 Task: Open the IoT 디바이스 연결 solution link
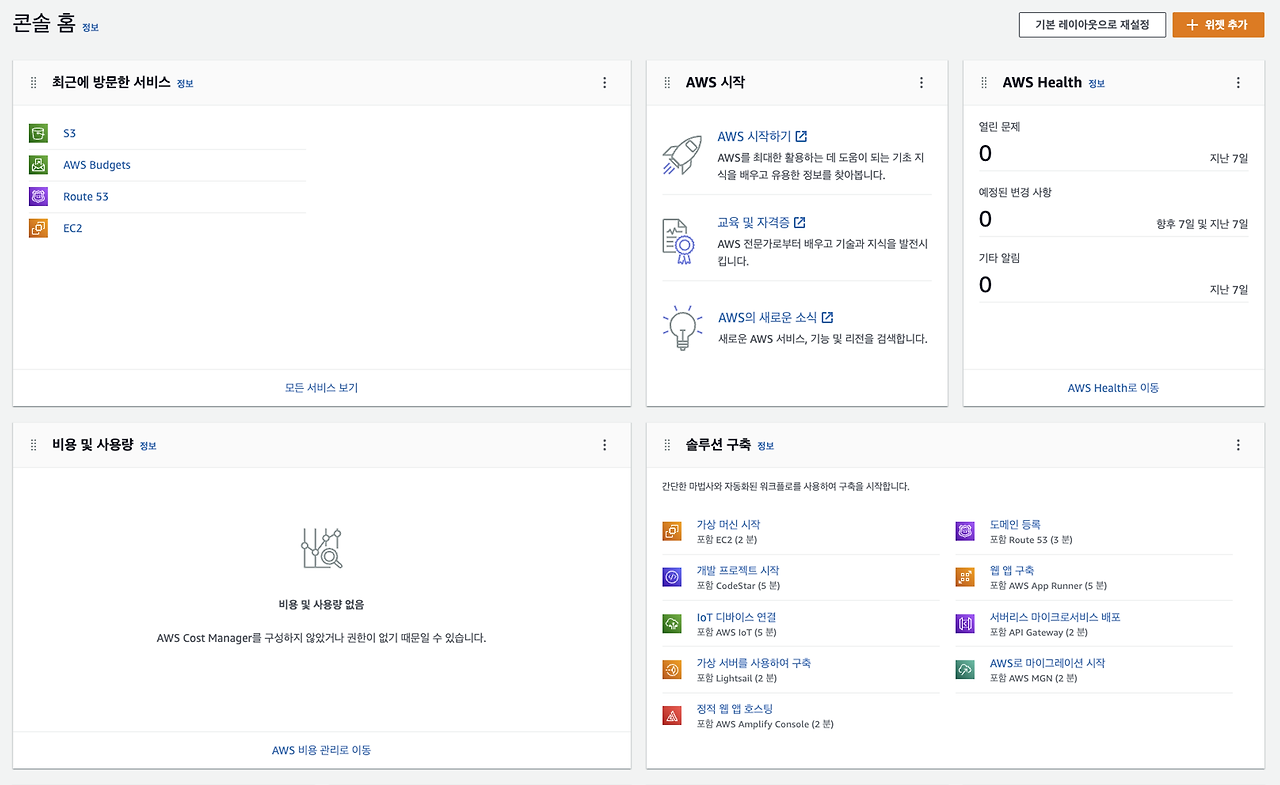(x=737, y=617)
